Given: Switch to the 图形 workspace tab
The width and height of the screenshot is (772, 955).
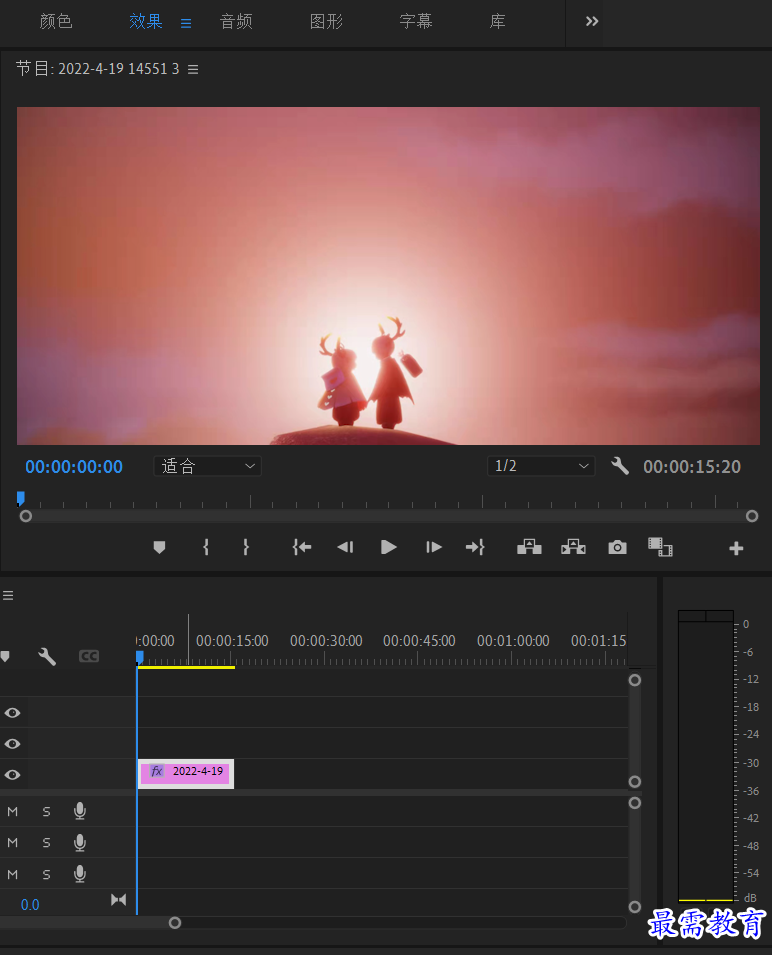Looking at the screenshot, I should click(326, 22).
